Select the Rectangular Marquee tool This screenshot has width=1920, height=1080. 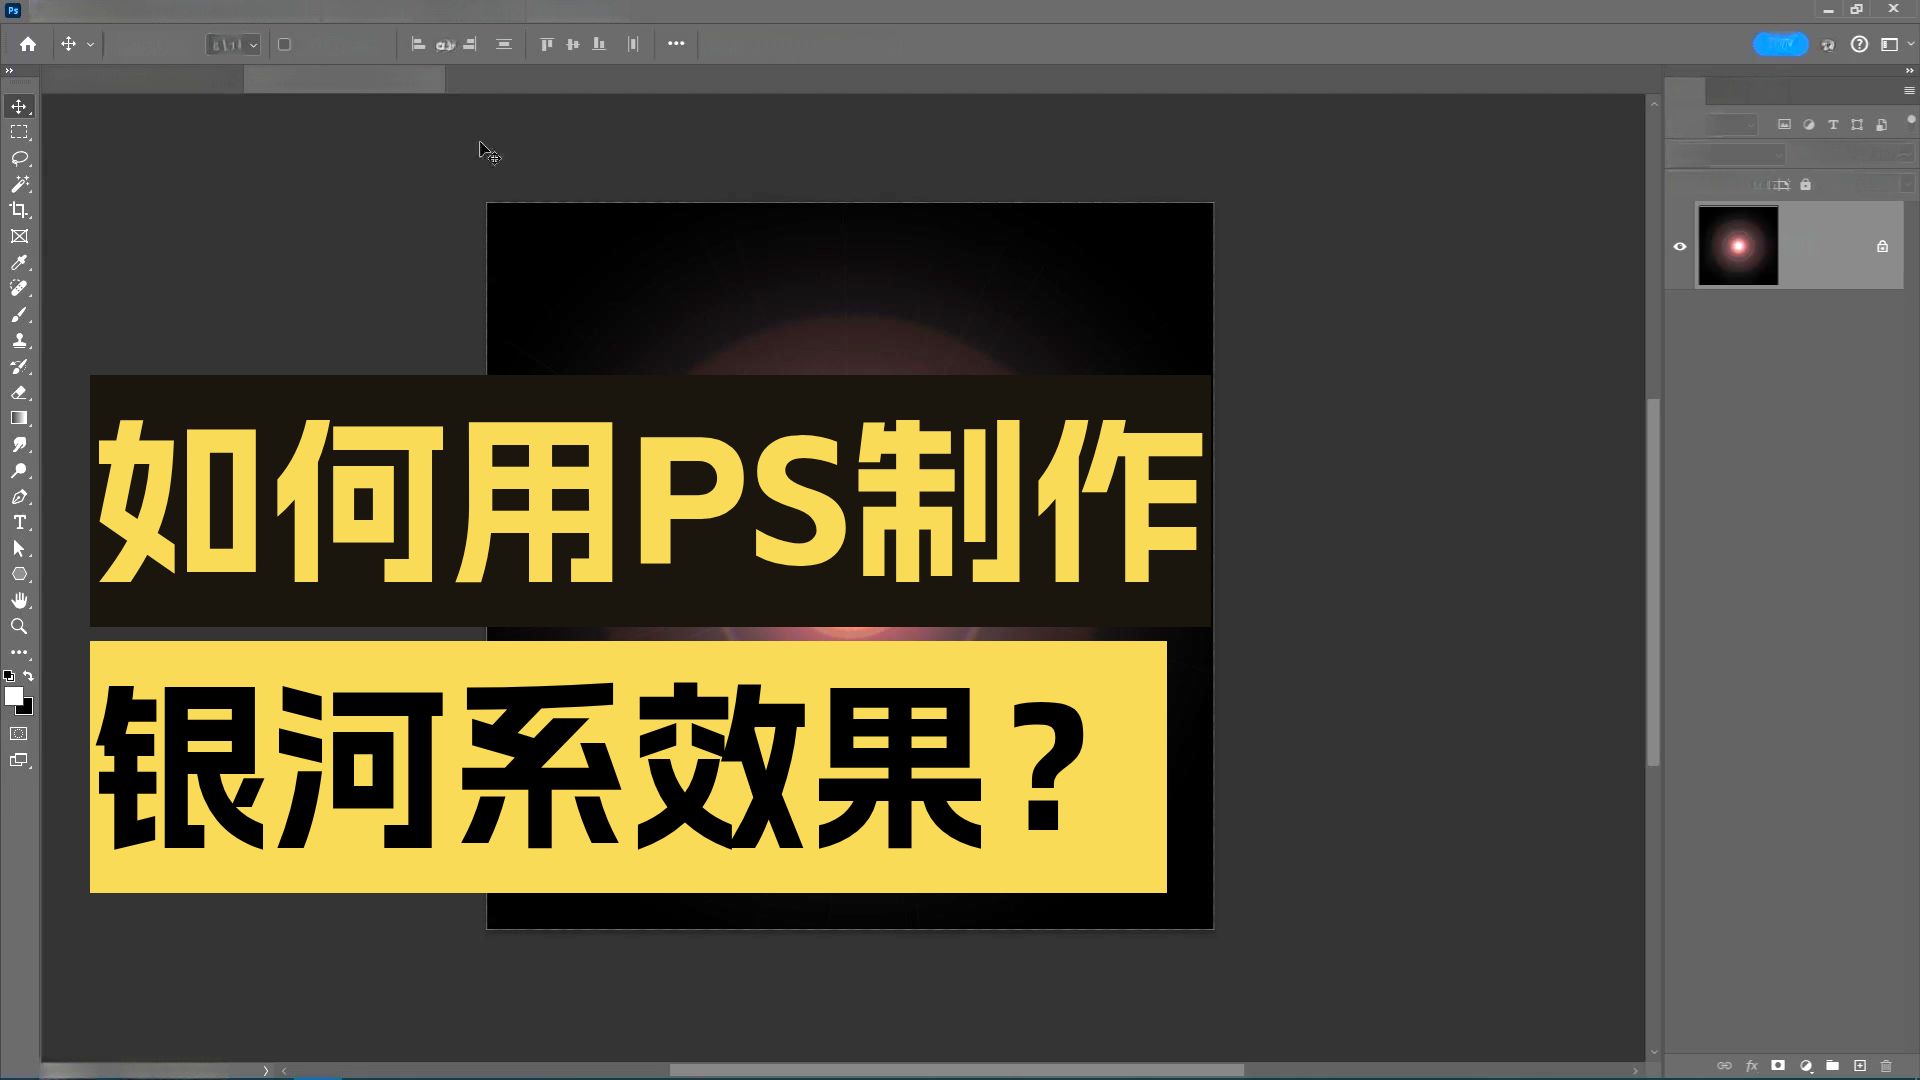(x=19, y=132)
